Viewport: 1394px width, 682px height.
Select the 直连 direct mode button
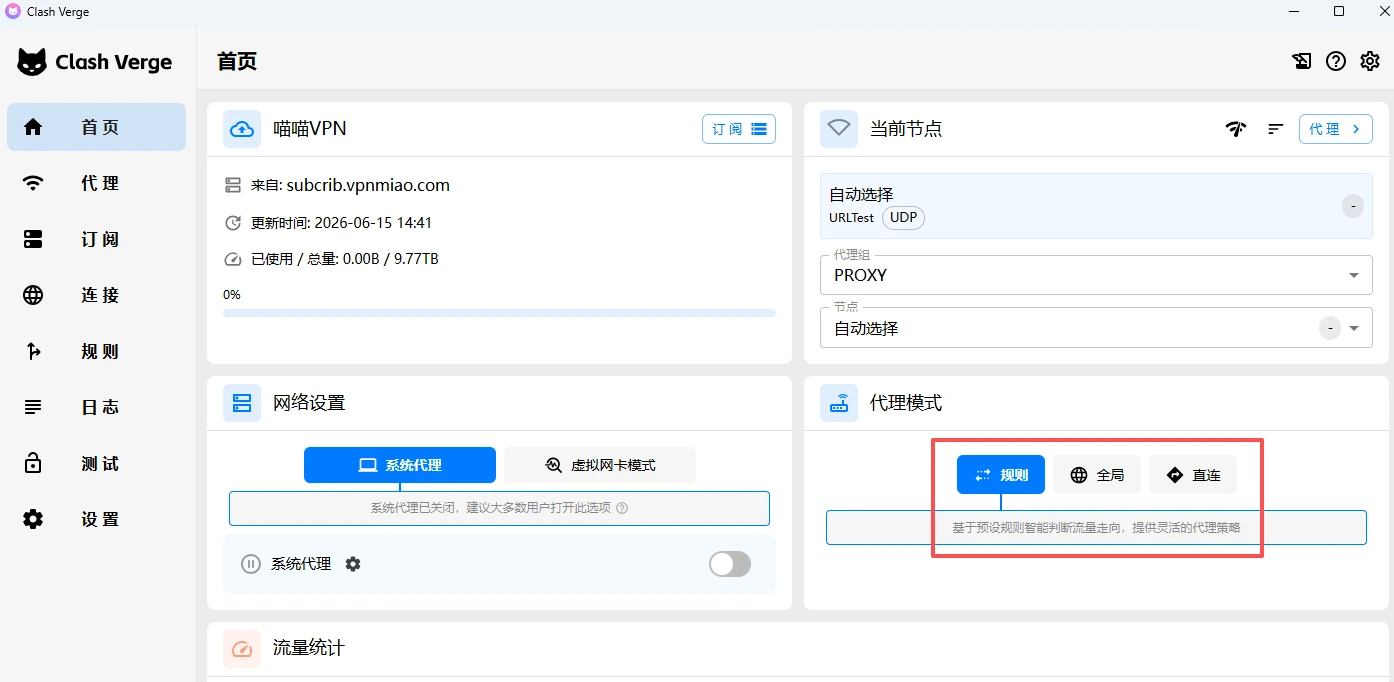point(1193,475)
